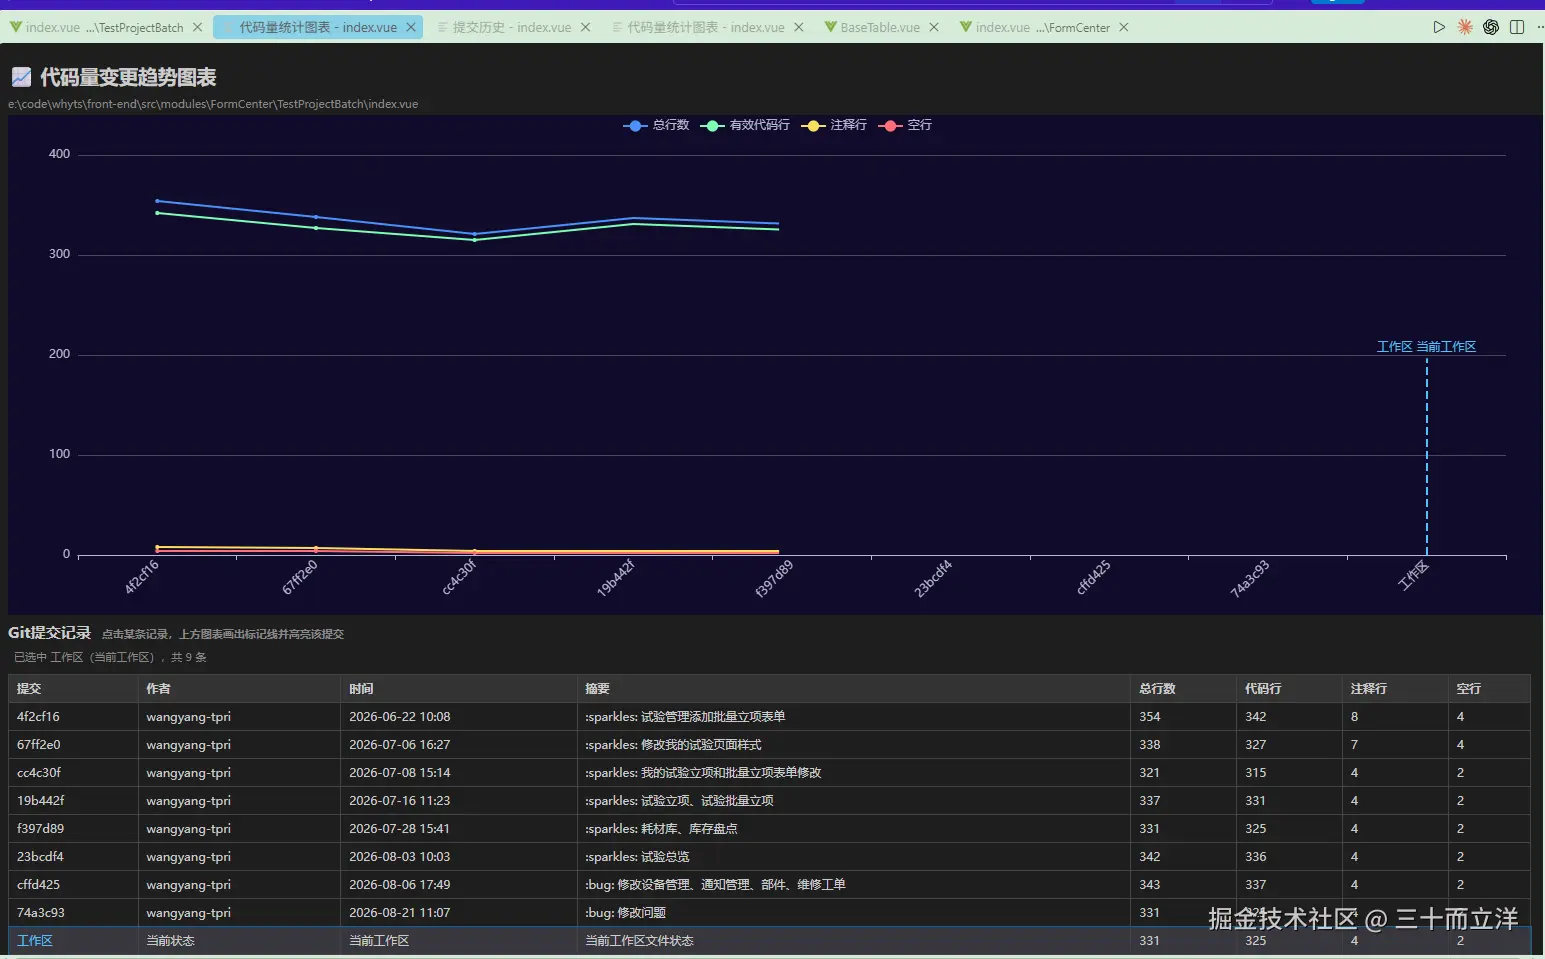The width and height of the screenshot is (1545, 959).
Task: Select commit cc4c30f in the Git table
Action: (x=769, y=773)
